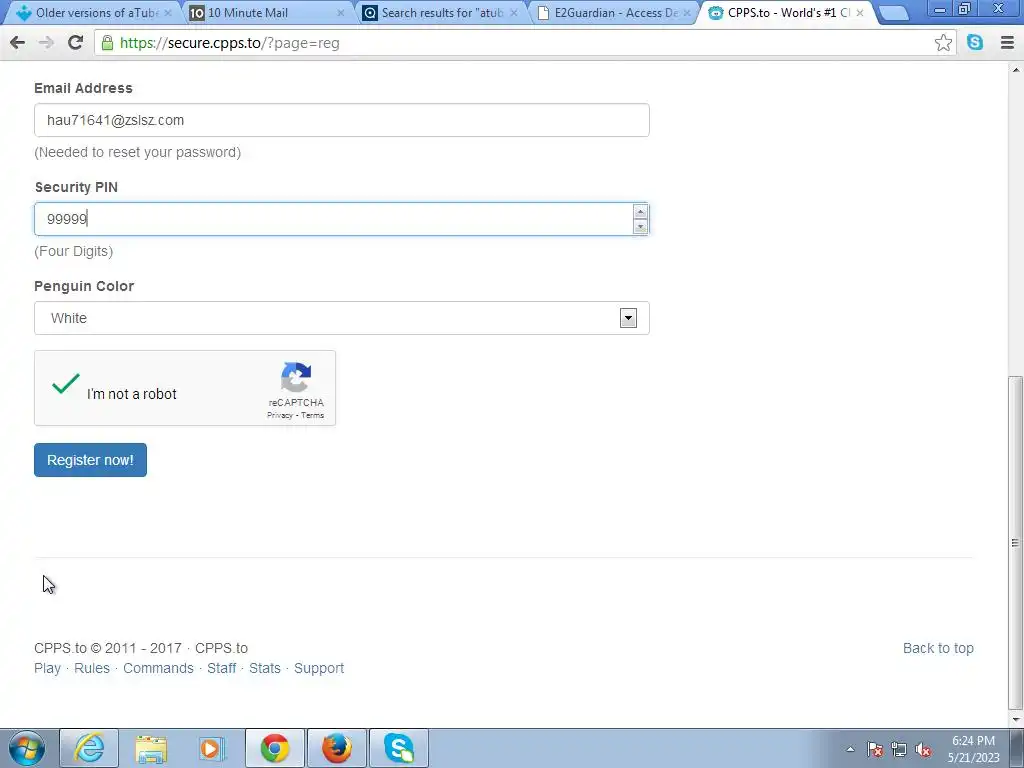1024x768 pixels.
Task: Decrease Security PIN with down spinner
Action: pos(640,226)
